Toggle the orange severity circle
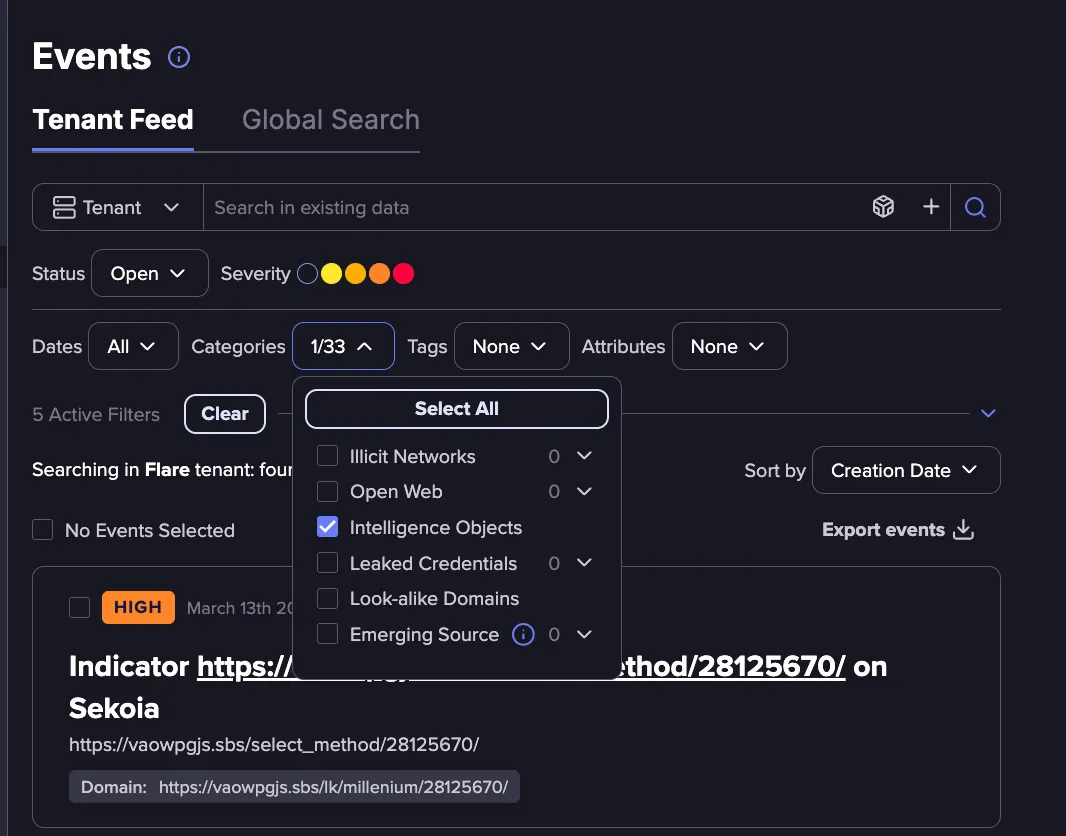This screenshot has height=836, width=1066. point(379,273)
